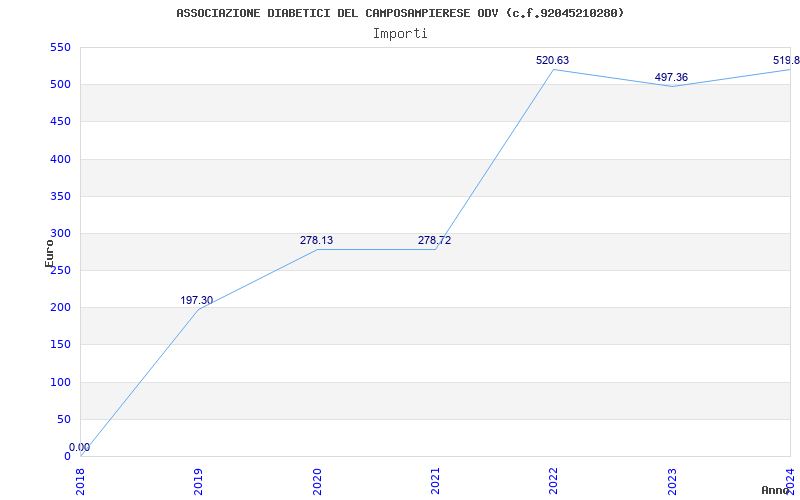Viewport: 800px width, 500px height.
Task: Click the chart title ASSOCIAZIONE DIABETICI DEL CAMPOSAMPIERESE ODV
Action: click(x=400, y=13)
